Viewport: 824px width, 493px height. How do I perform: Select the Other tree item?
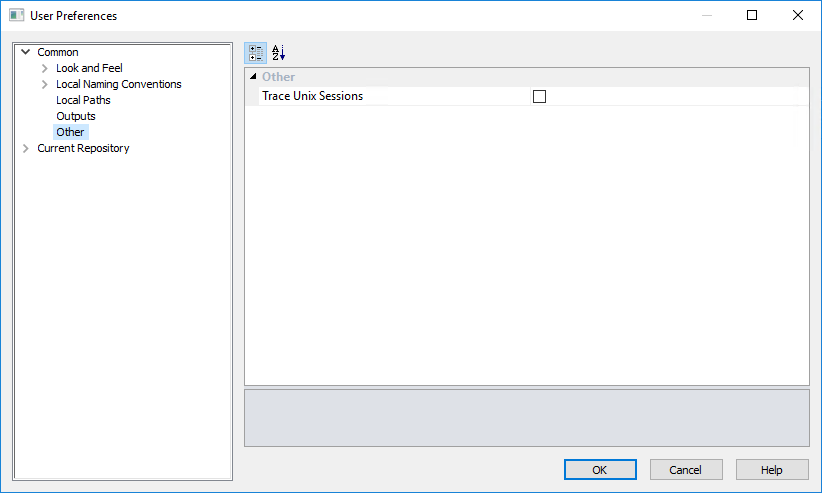(x=70, y=132)
